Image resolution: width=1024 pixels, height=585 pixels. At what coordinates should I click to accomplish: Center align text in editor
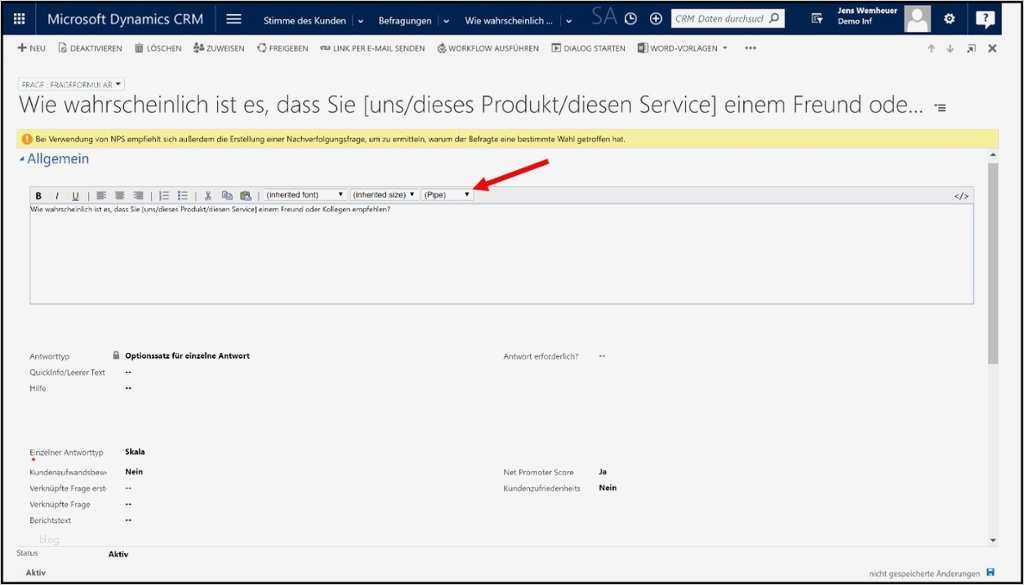[x=120, y=195]
